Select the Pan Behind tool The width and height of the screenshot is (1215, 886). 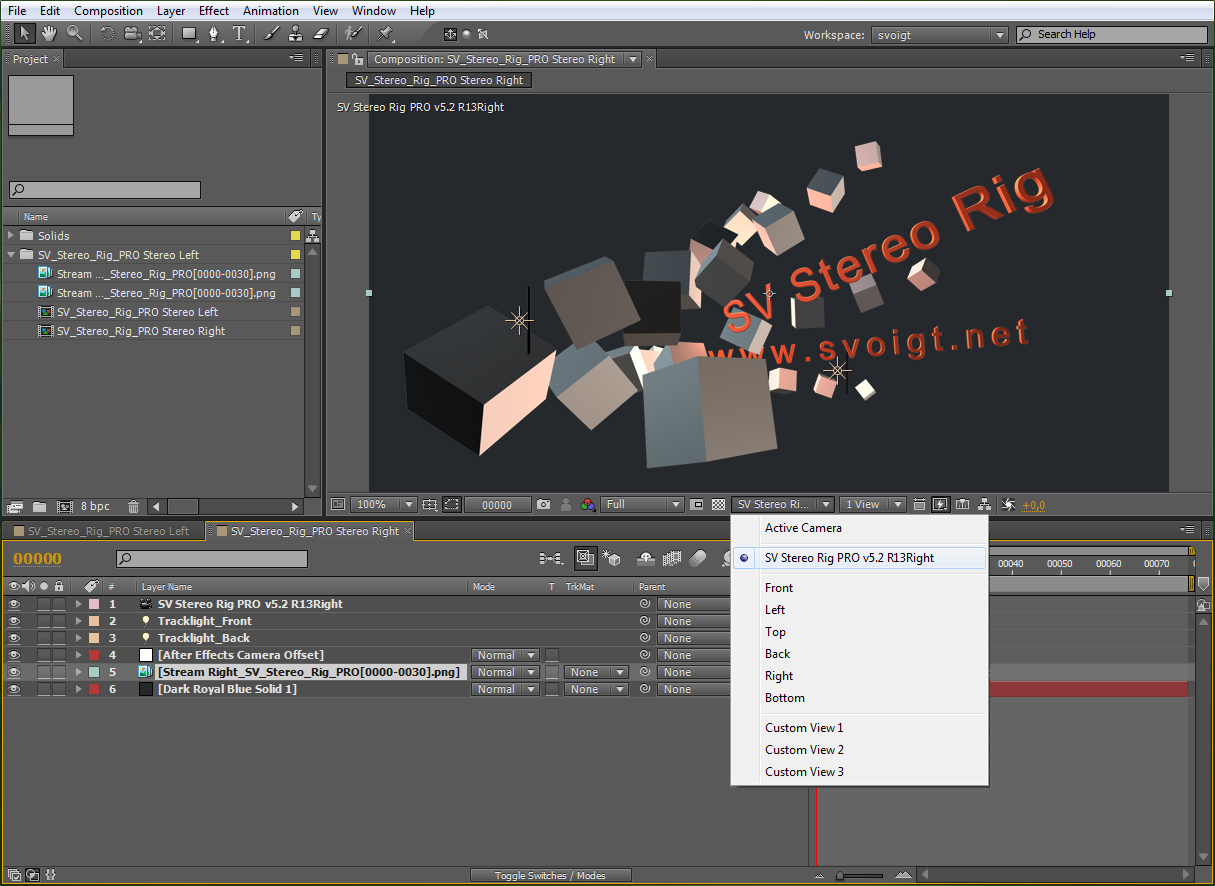pyautogui.click(x=157, y=33)
